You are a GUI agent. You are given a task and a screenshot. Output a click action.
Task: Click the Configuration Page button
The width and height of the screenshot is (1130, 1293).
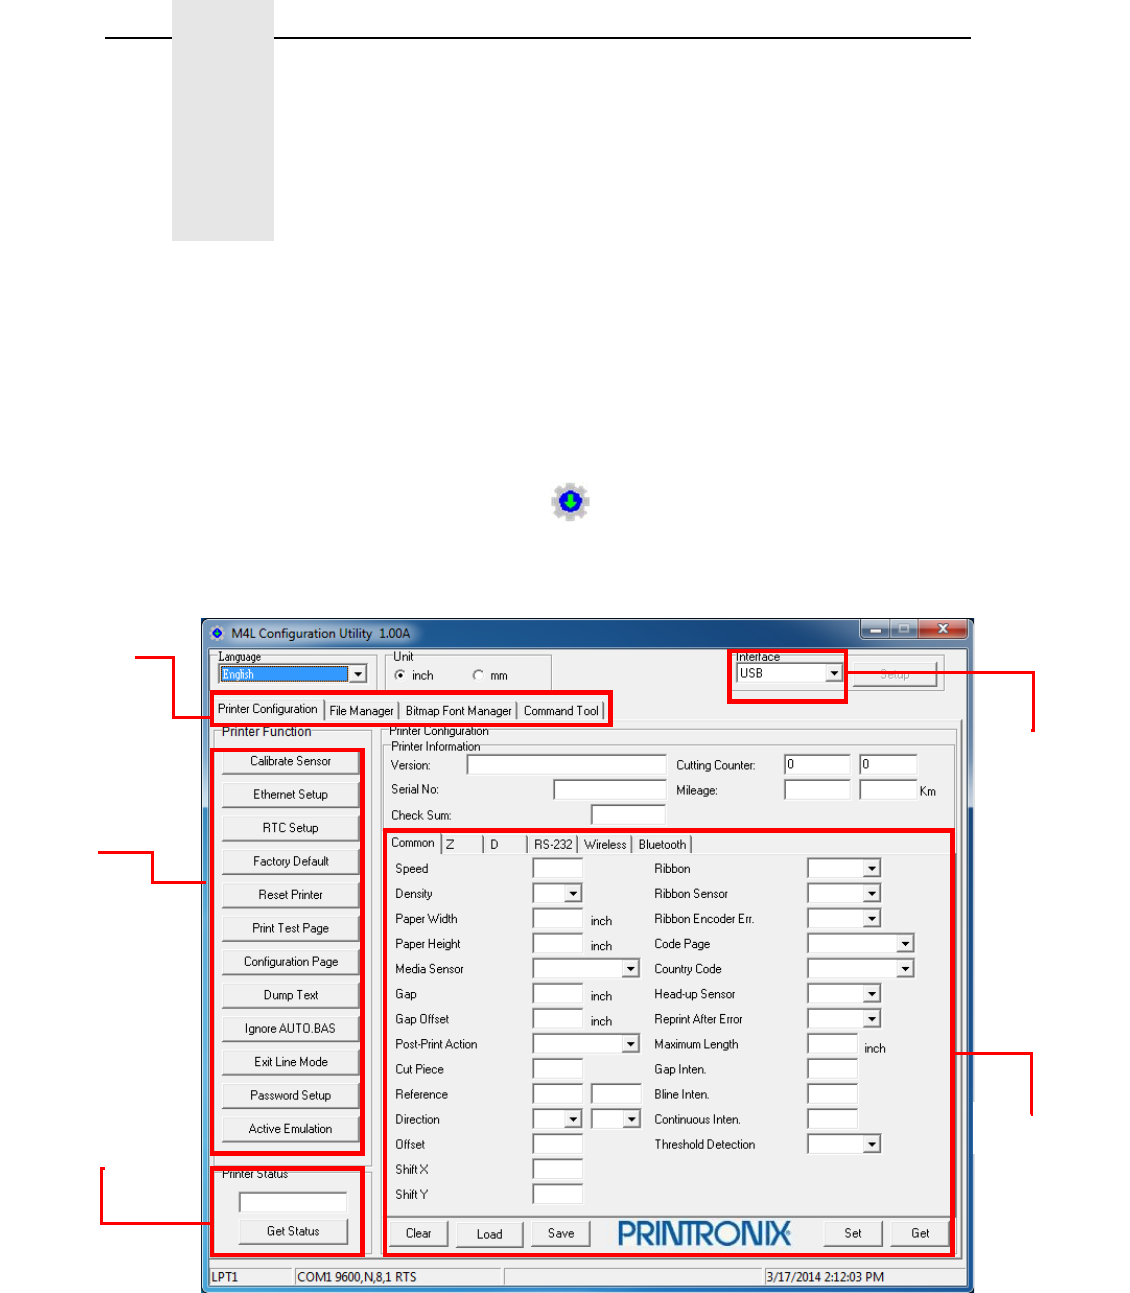coord(291,962)
